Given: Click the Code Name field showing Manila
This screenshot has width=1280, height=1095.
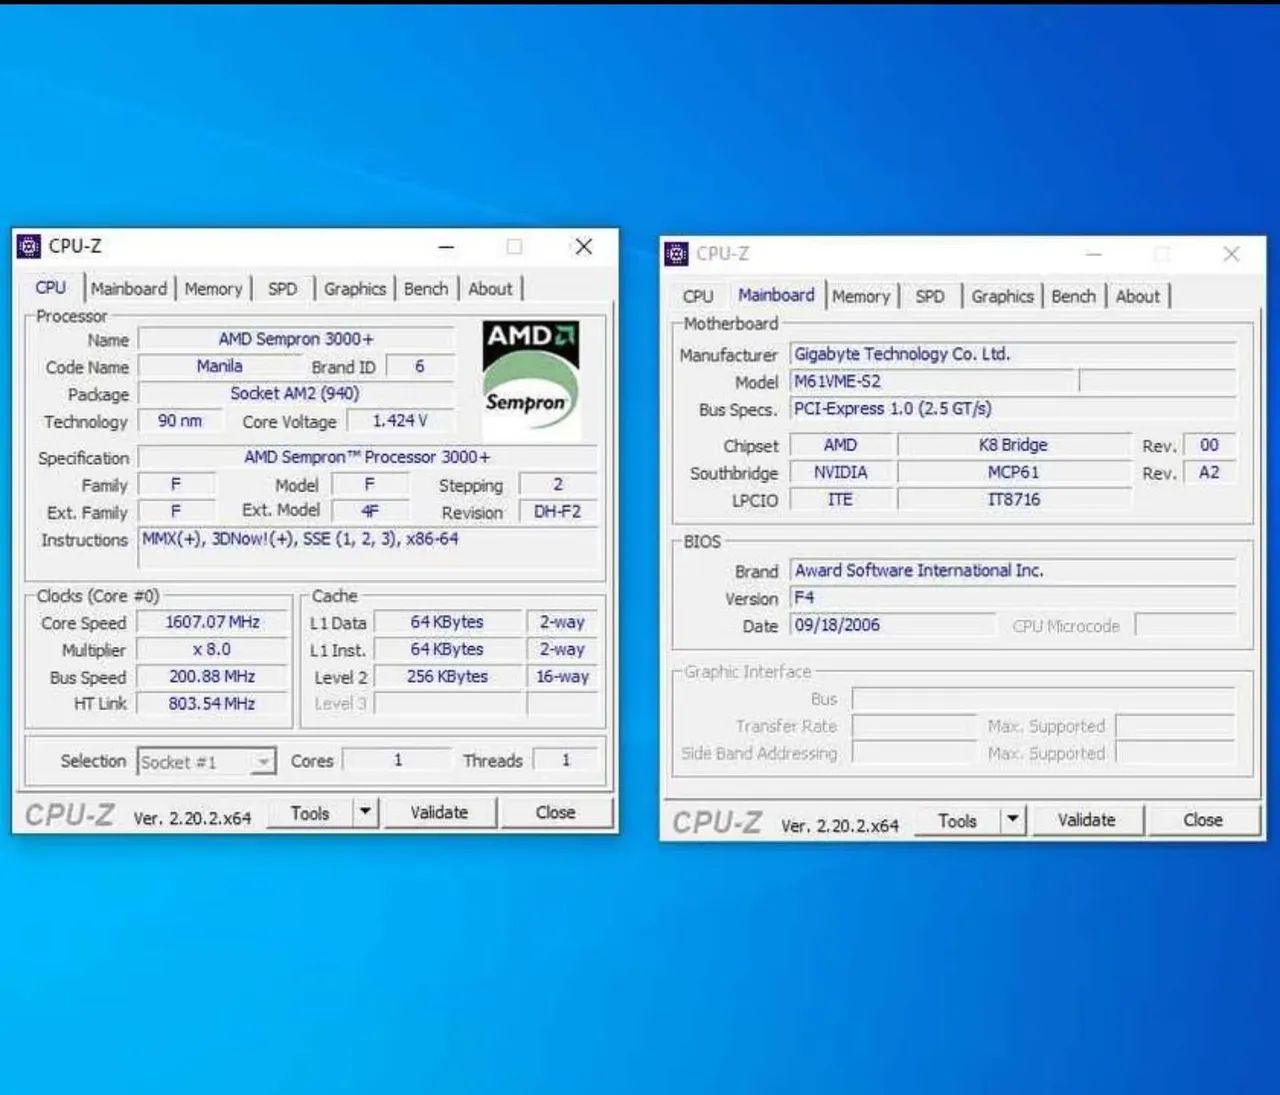Looking at the screenshot, I should [x=219, y=366].
